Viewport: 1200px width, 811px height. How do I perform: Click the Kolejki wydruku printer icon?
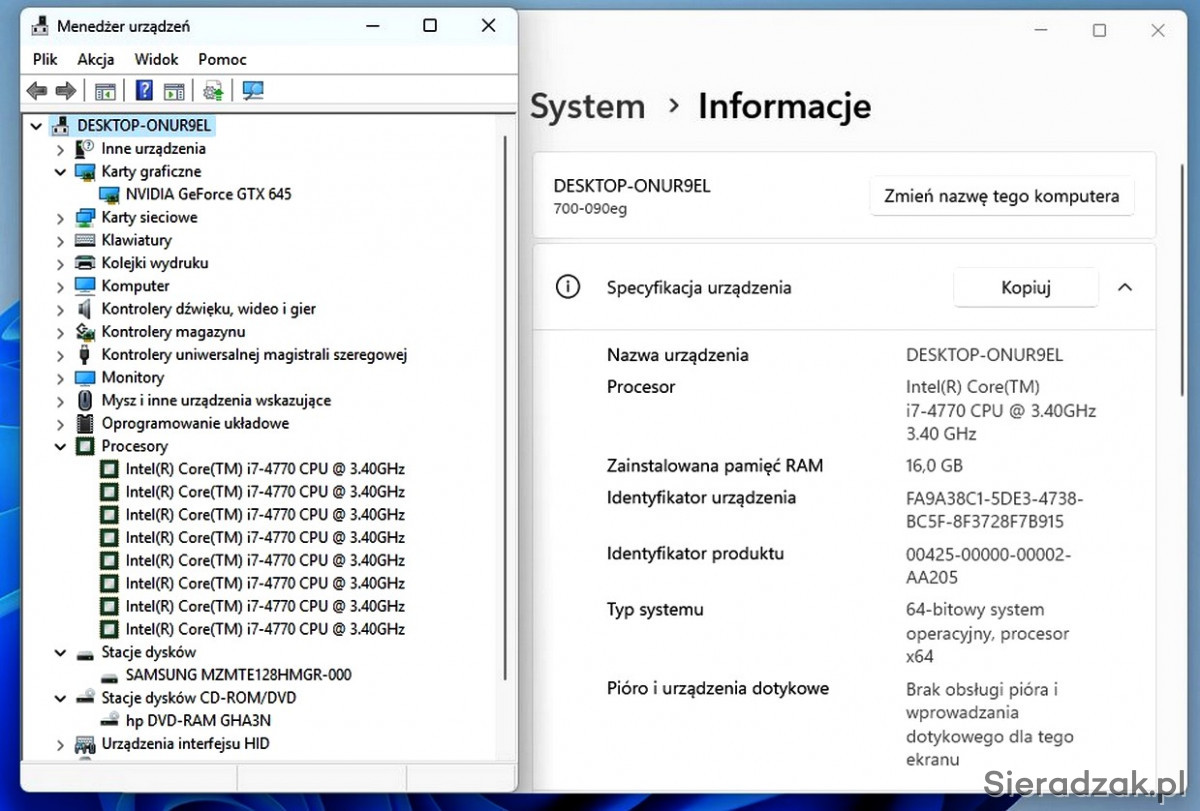coord(85,263)
